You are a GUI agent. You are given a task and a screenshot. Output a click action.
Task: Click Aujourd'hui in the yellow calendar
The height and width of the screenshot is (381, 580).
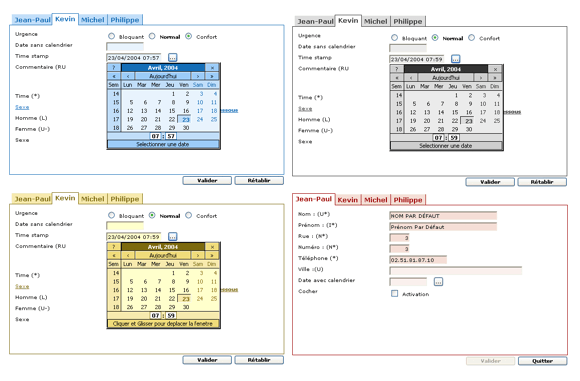click(163, 256)
